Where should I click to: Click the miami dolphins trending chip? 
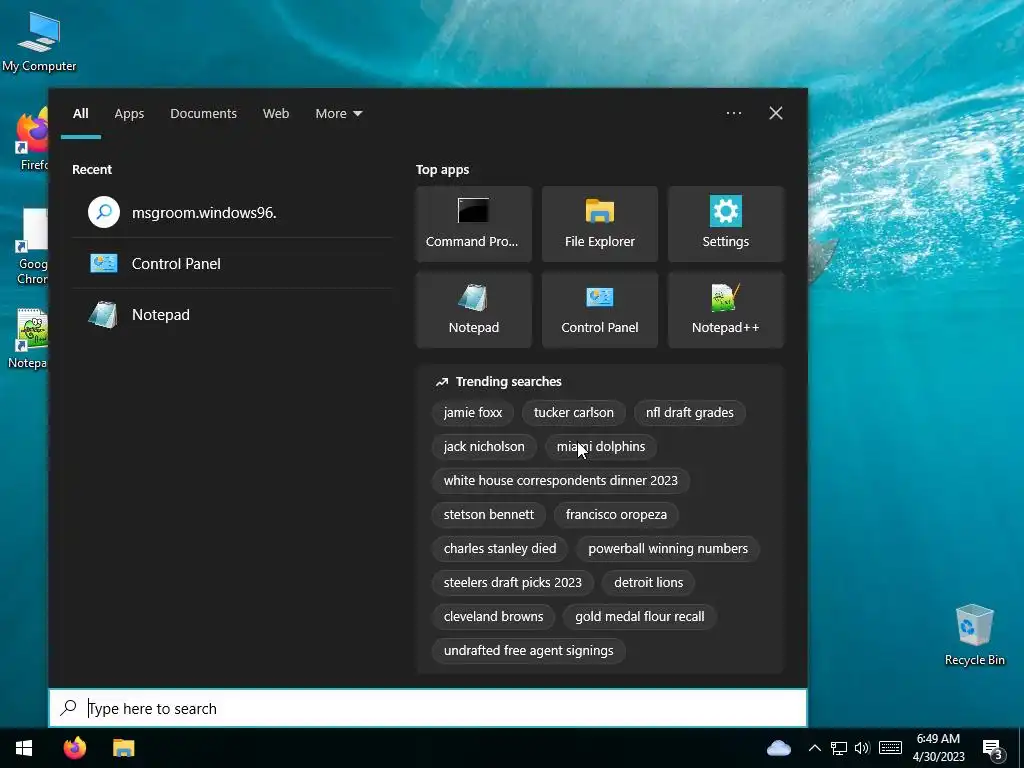601,447
